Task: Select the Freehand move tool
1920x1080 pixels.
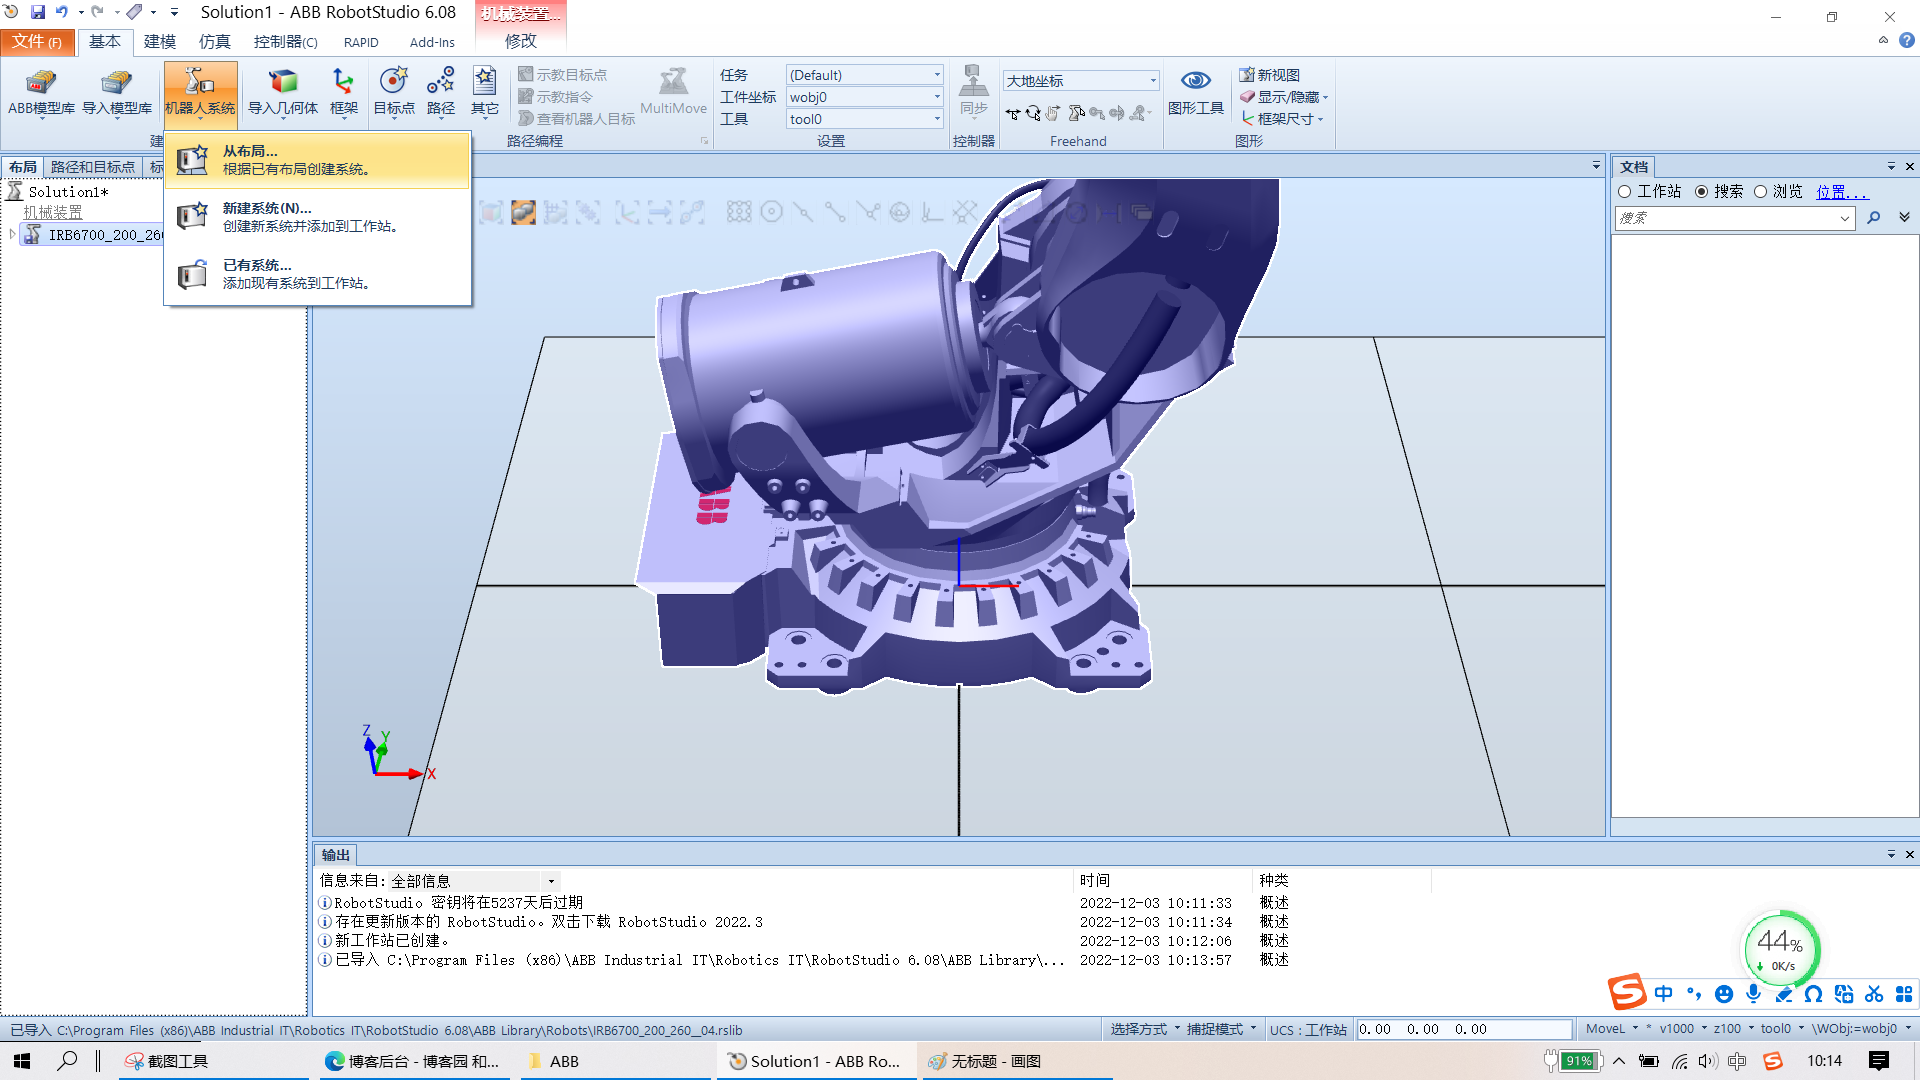Action: click(x=1013, y=114)
